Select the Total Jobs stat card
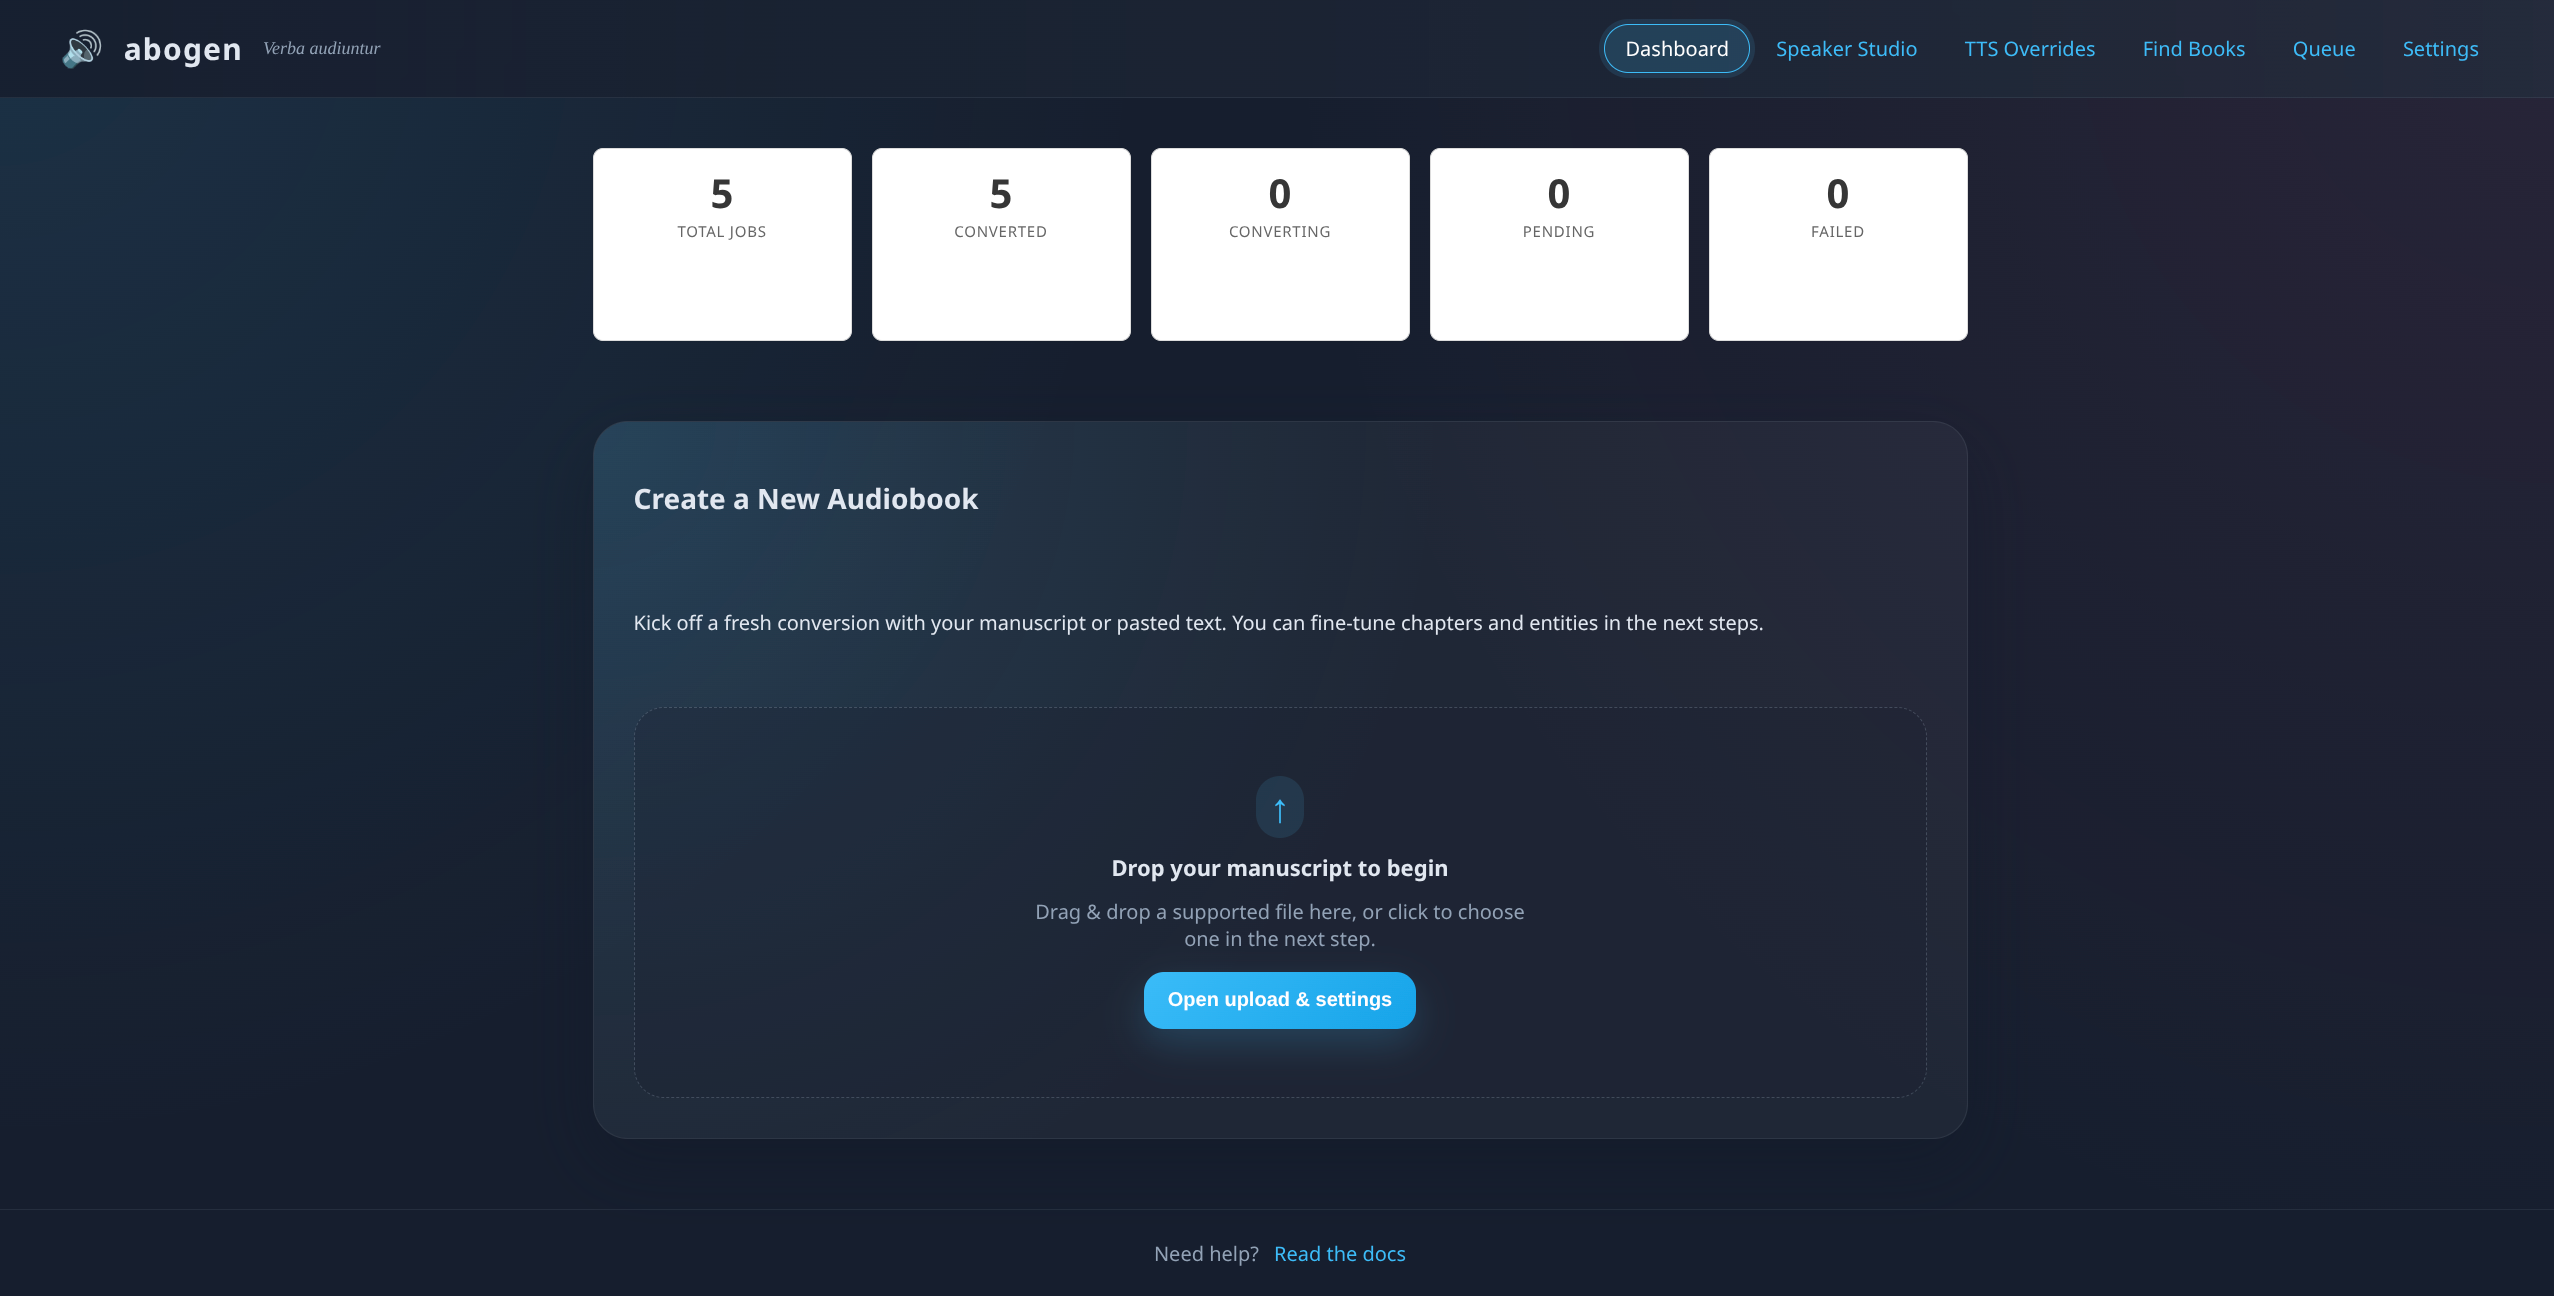This screenshot has height=1296, width=2554. point(721,245)
